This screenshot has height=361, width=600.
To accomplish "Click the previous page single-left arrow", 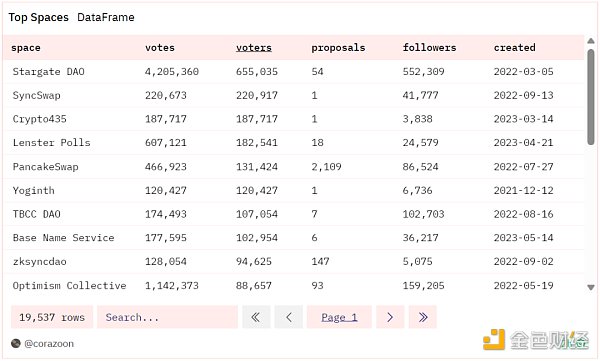I will tap(289, 317).
